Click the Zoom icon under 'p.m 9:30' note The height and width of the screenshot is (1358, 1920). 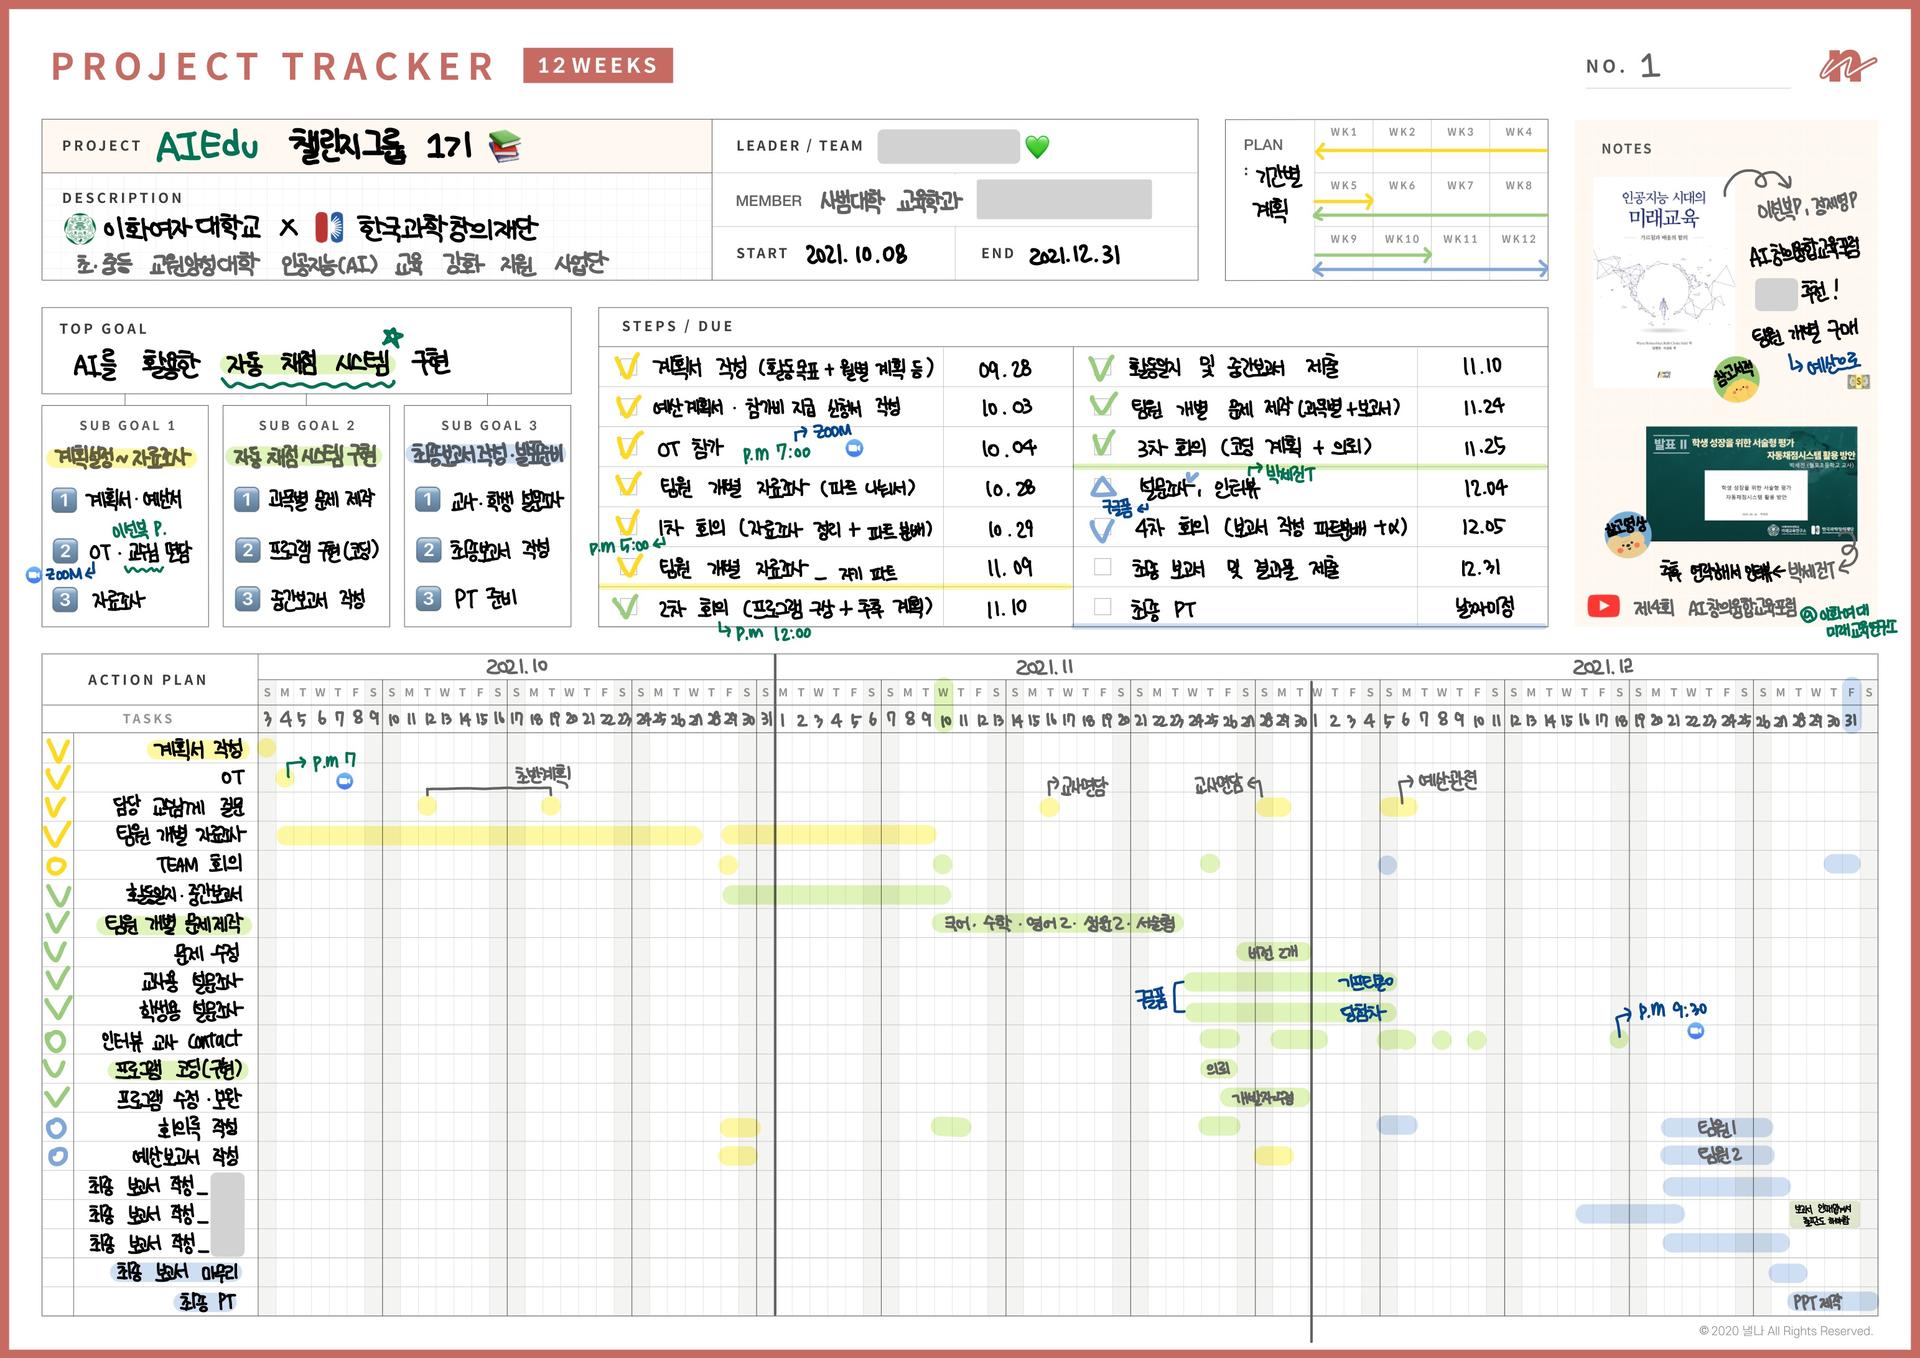click(x=1695, y=1031)
